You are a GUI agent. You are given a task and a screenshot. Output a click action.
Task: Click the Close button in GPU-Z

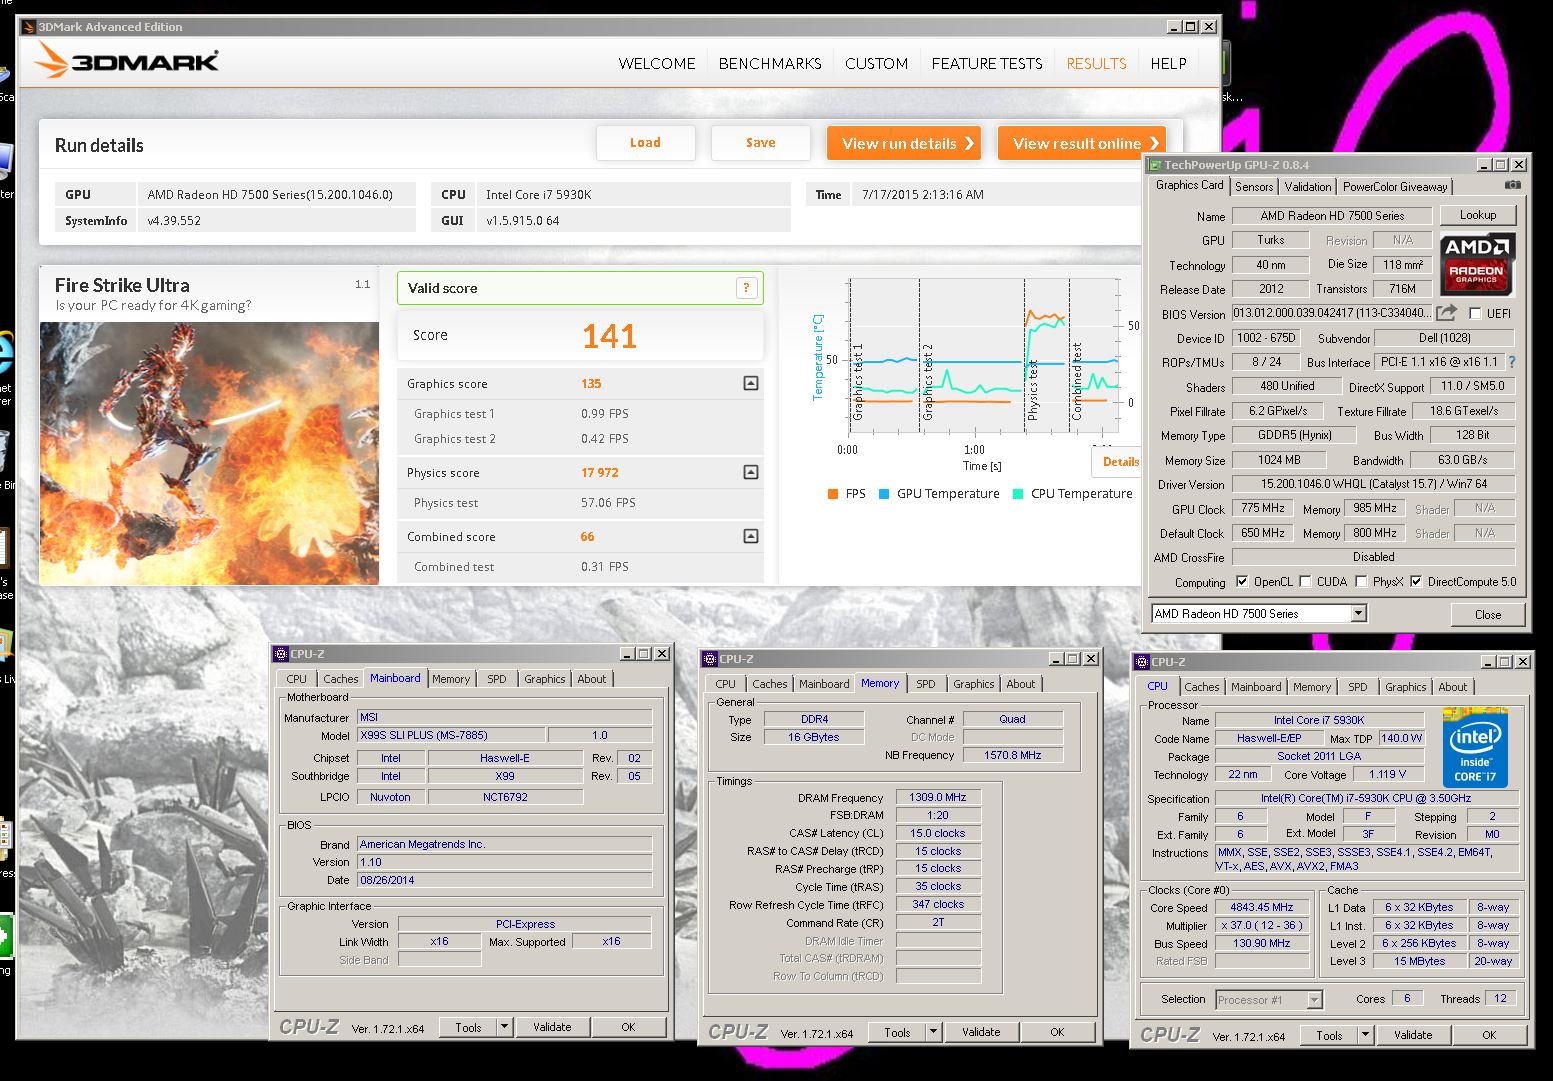point(1488,614)
